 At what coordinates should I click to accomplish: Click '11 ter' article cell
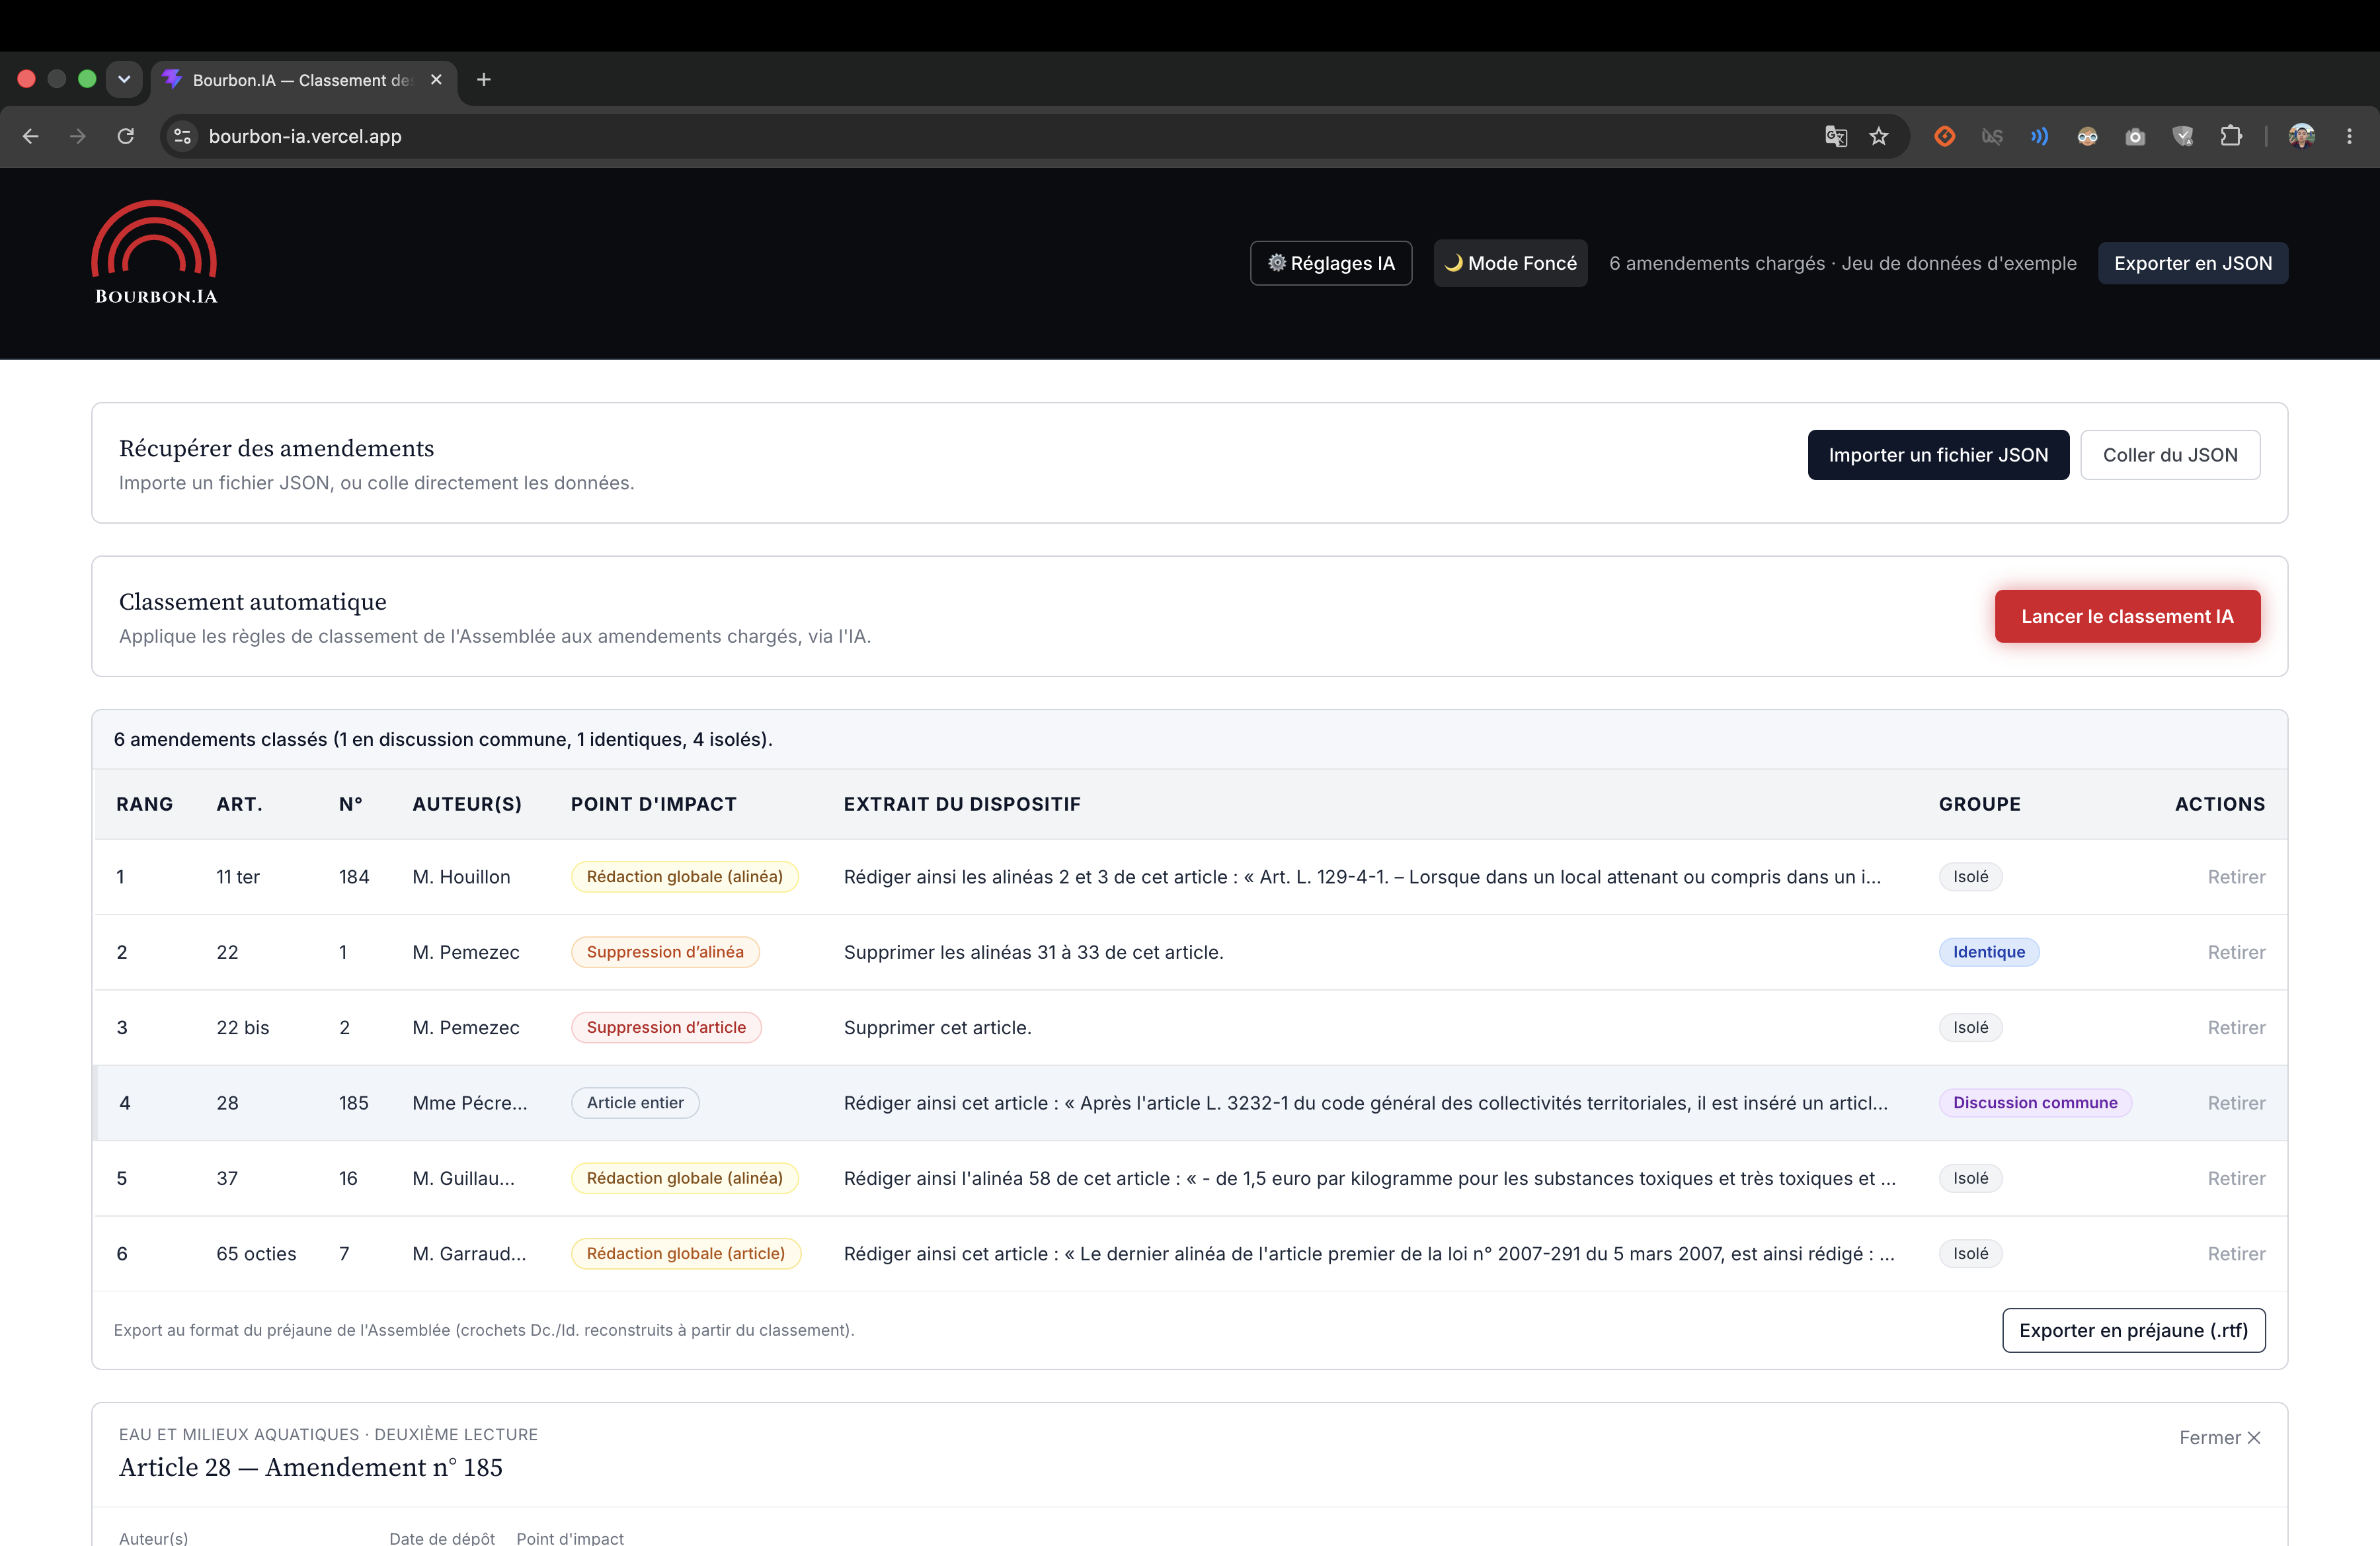[238, 877]
